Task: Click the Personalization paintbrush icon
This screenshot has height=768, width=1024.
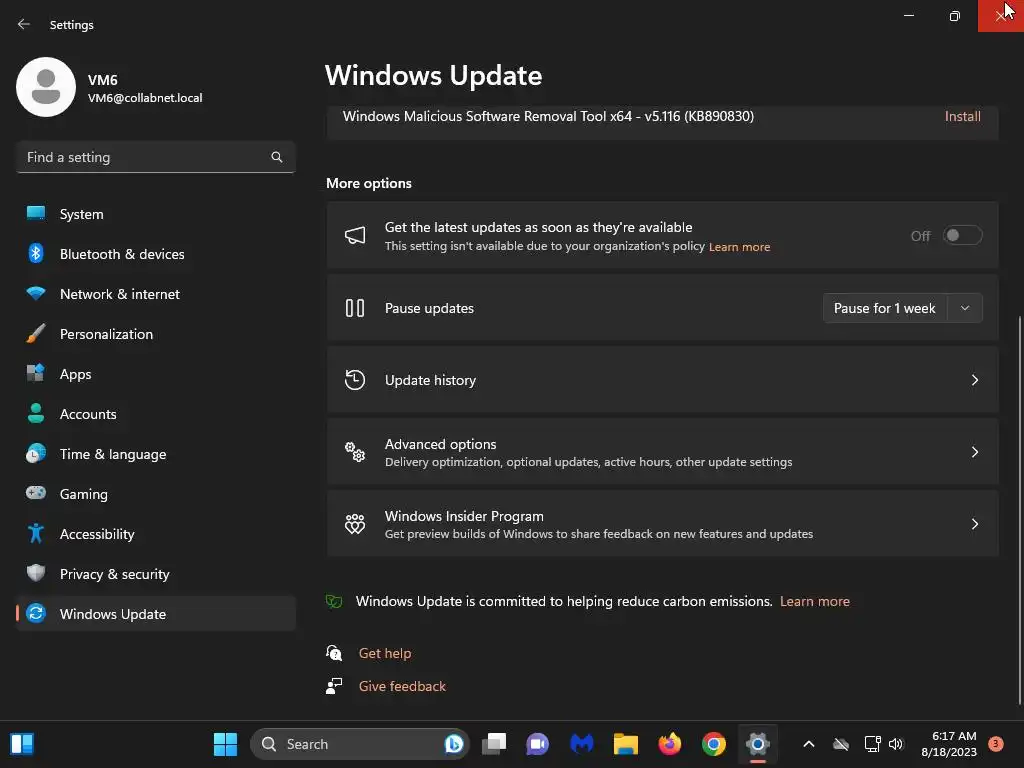Action: pos(36,334)
